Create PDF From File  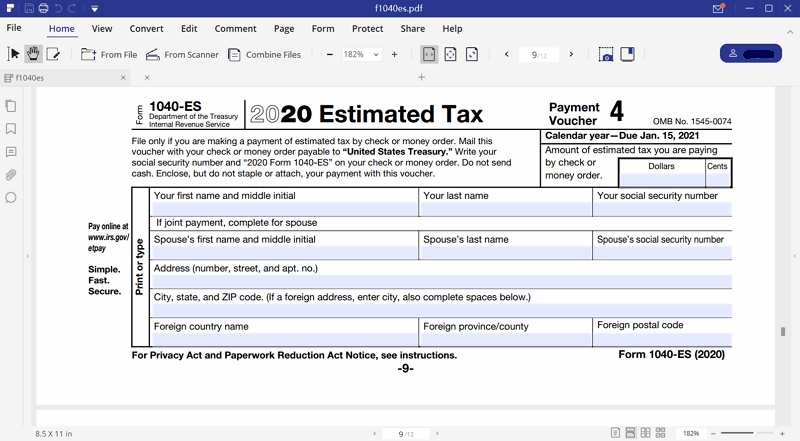pyautogui.click(x=109, y=54)
